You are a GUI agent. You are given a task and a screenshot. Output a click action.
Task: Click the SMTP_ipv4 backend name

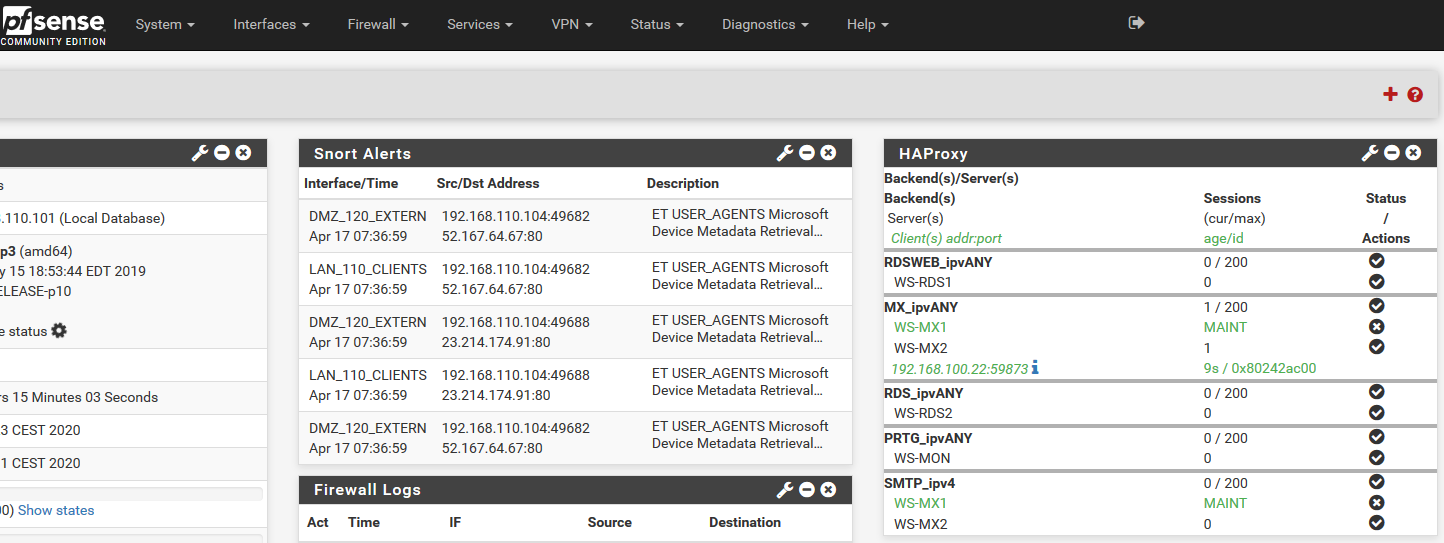click(x=922, y=483)
